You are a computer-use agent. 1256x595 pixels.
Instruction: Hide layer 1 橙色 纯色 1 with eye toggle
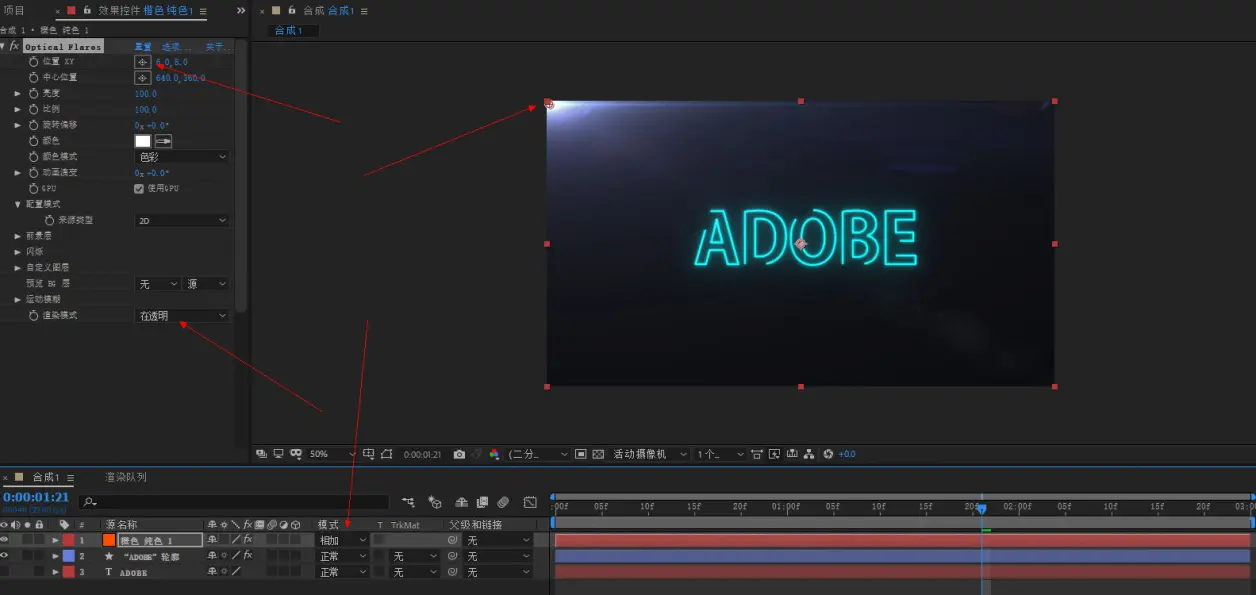(x=5, y=540)
